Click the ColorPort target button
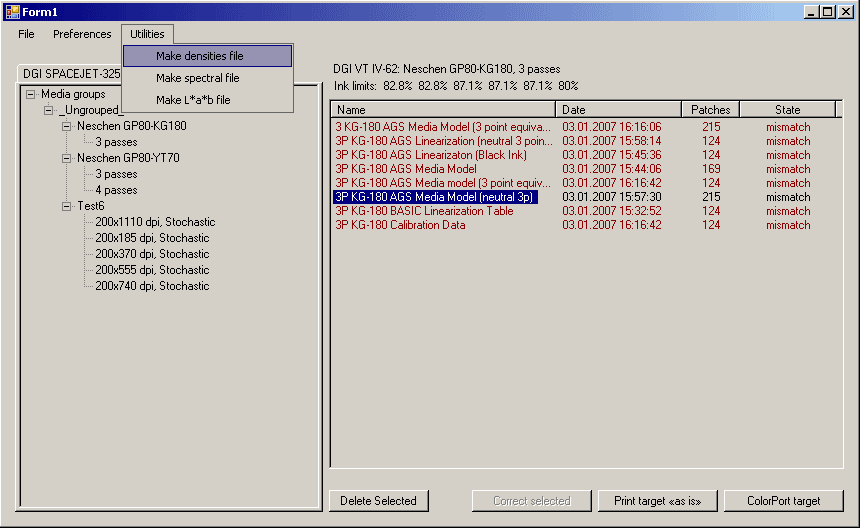 (784, 501)
